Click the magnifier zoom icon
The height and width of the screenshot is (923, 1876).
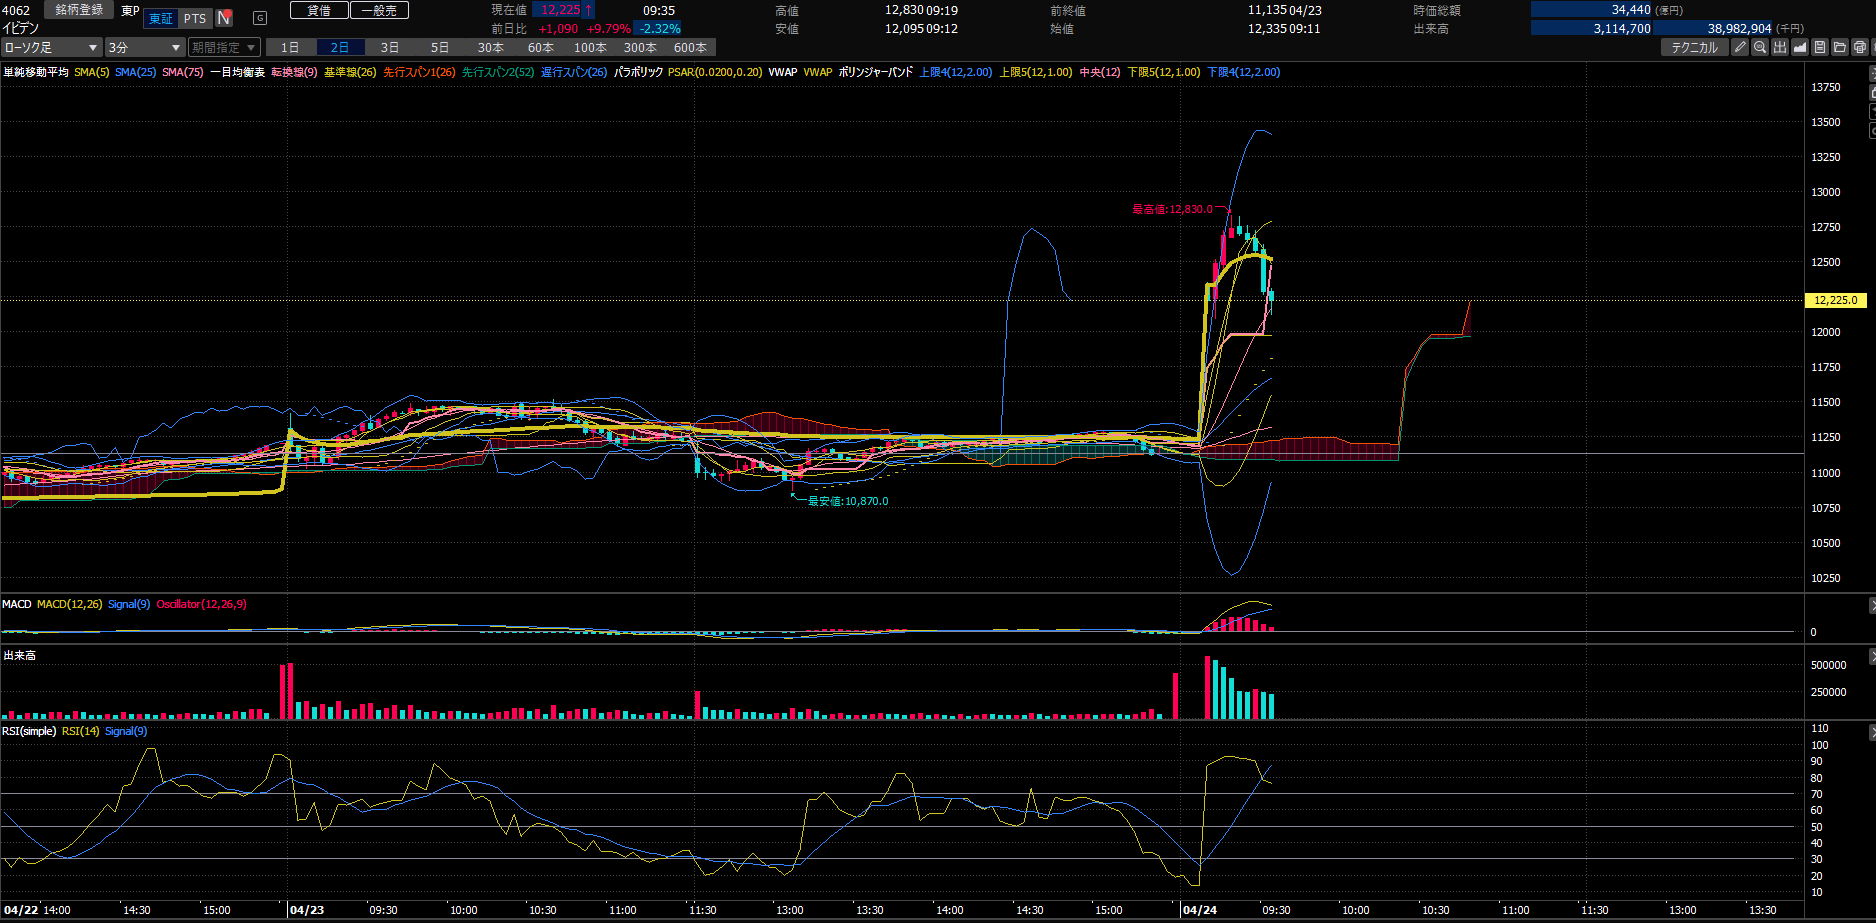(x=1760, y=47)
